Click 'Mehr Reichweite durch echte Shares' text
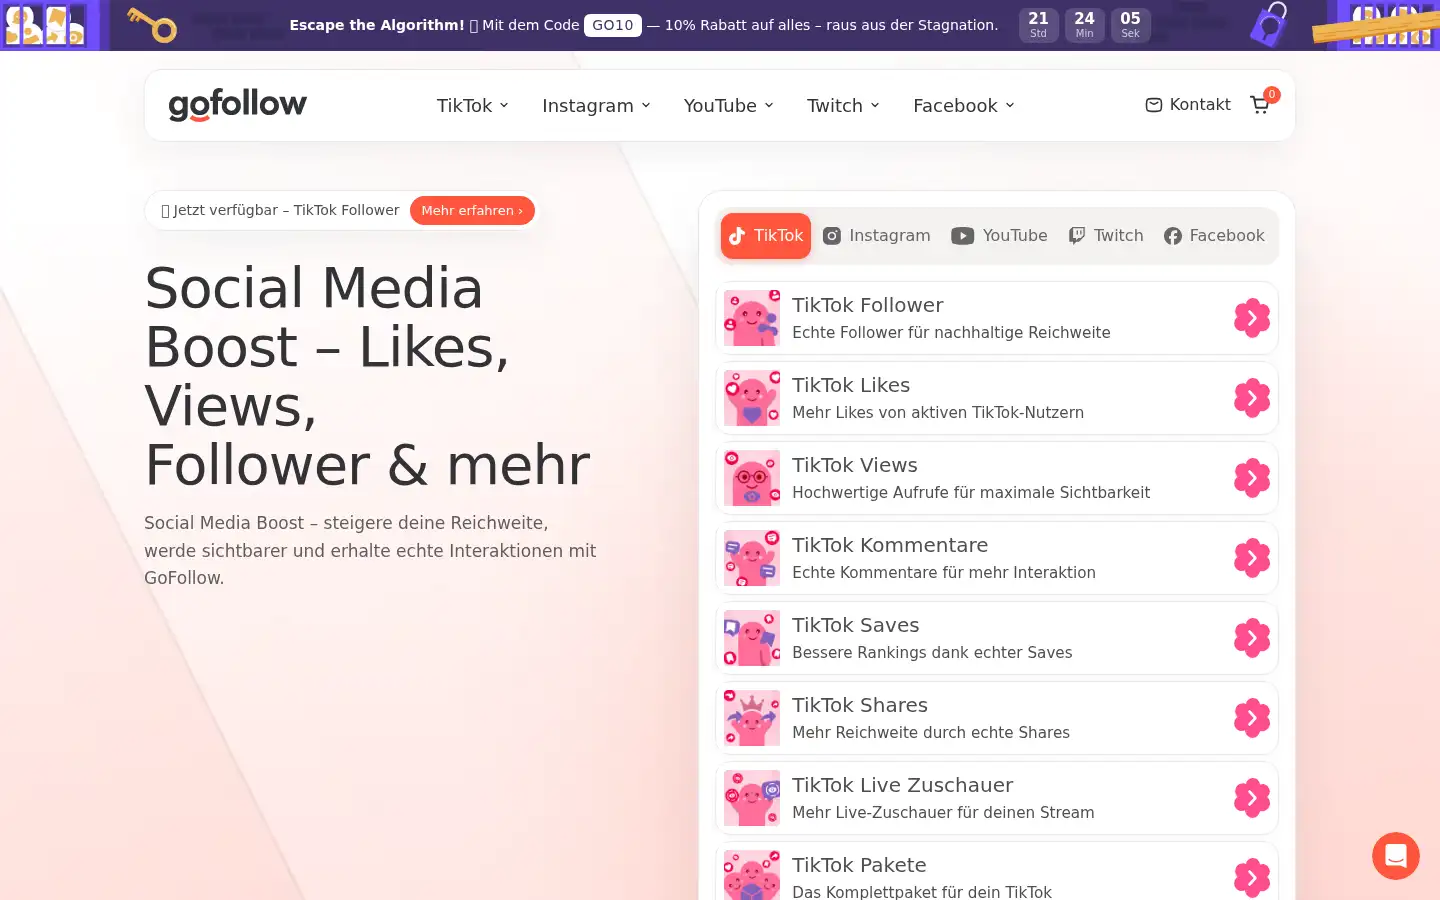Viewport: 1440px width, 900px height. (931, 732)
